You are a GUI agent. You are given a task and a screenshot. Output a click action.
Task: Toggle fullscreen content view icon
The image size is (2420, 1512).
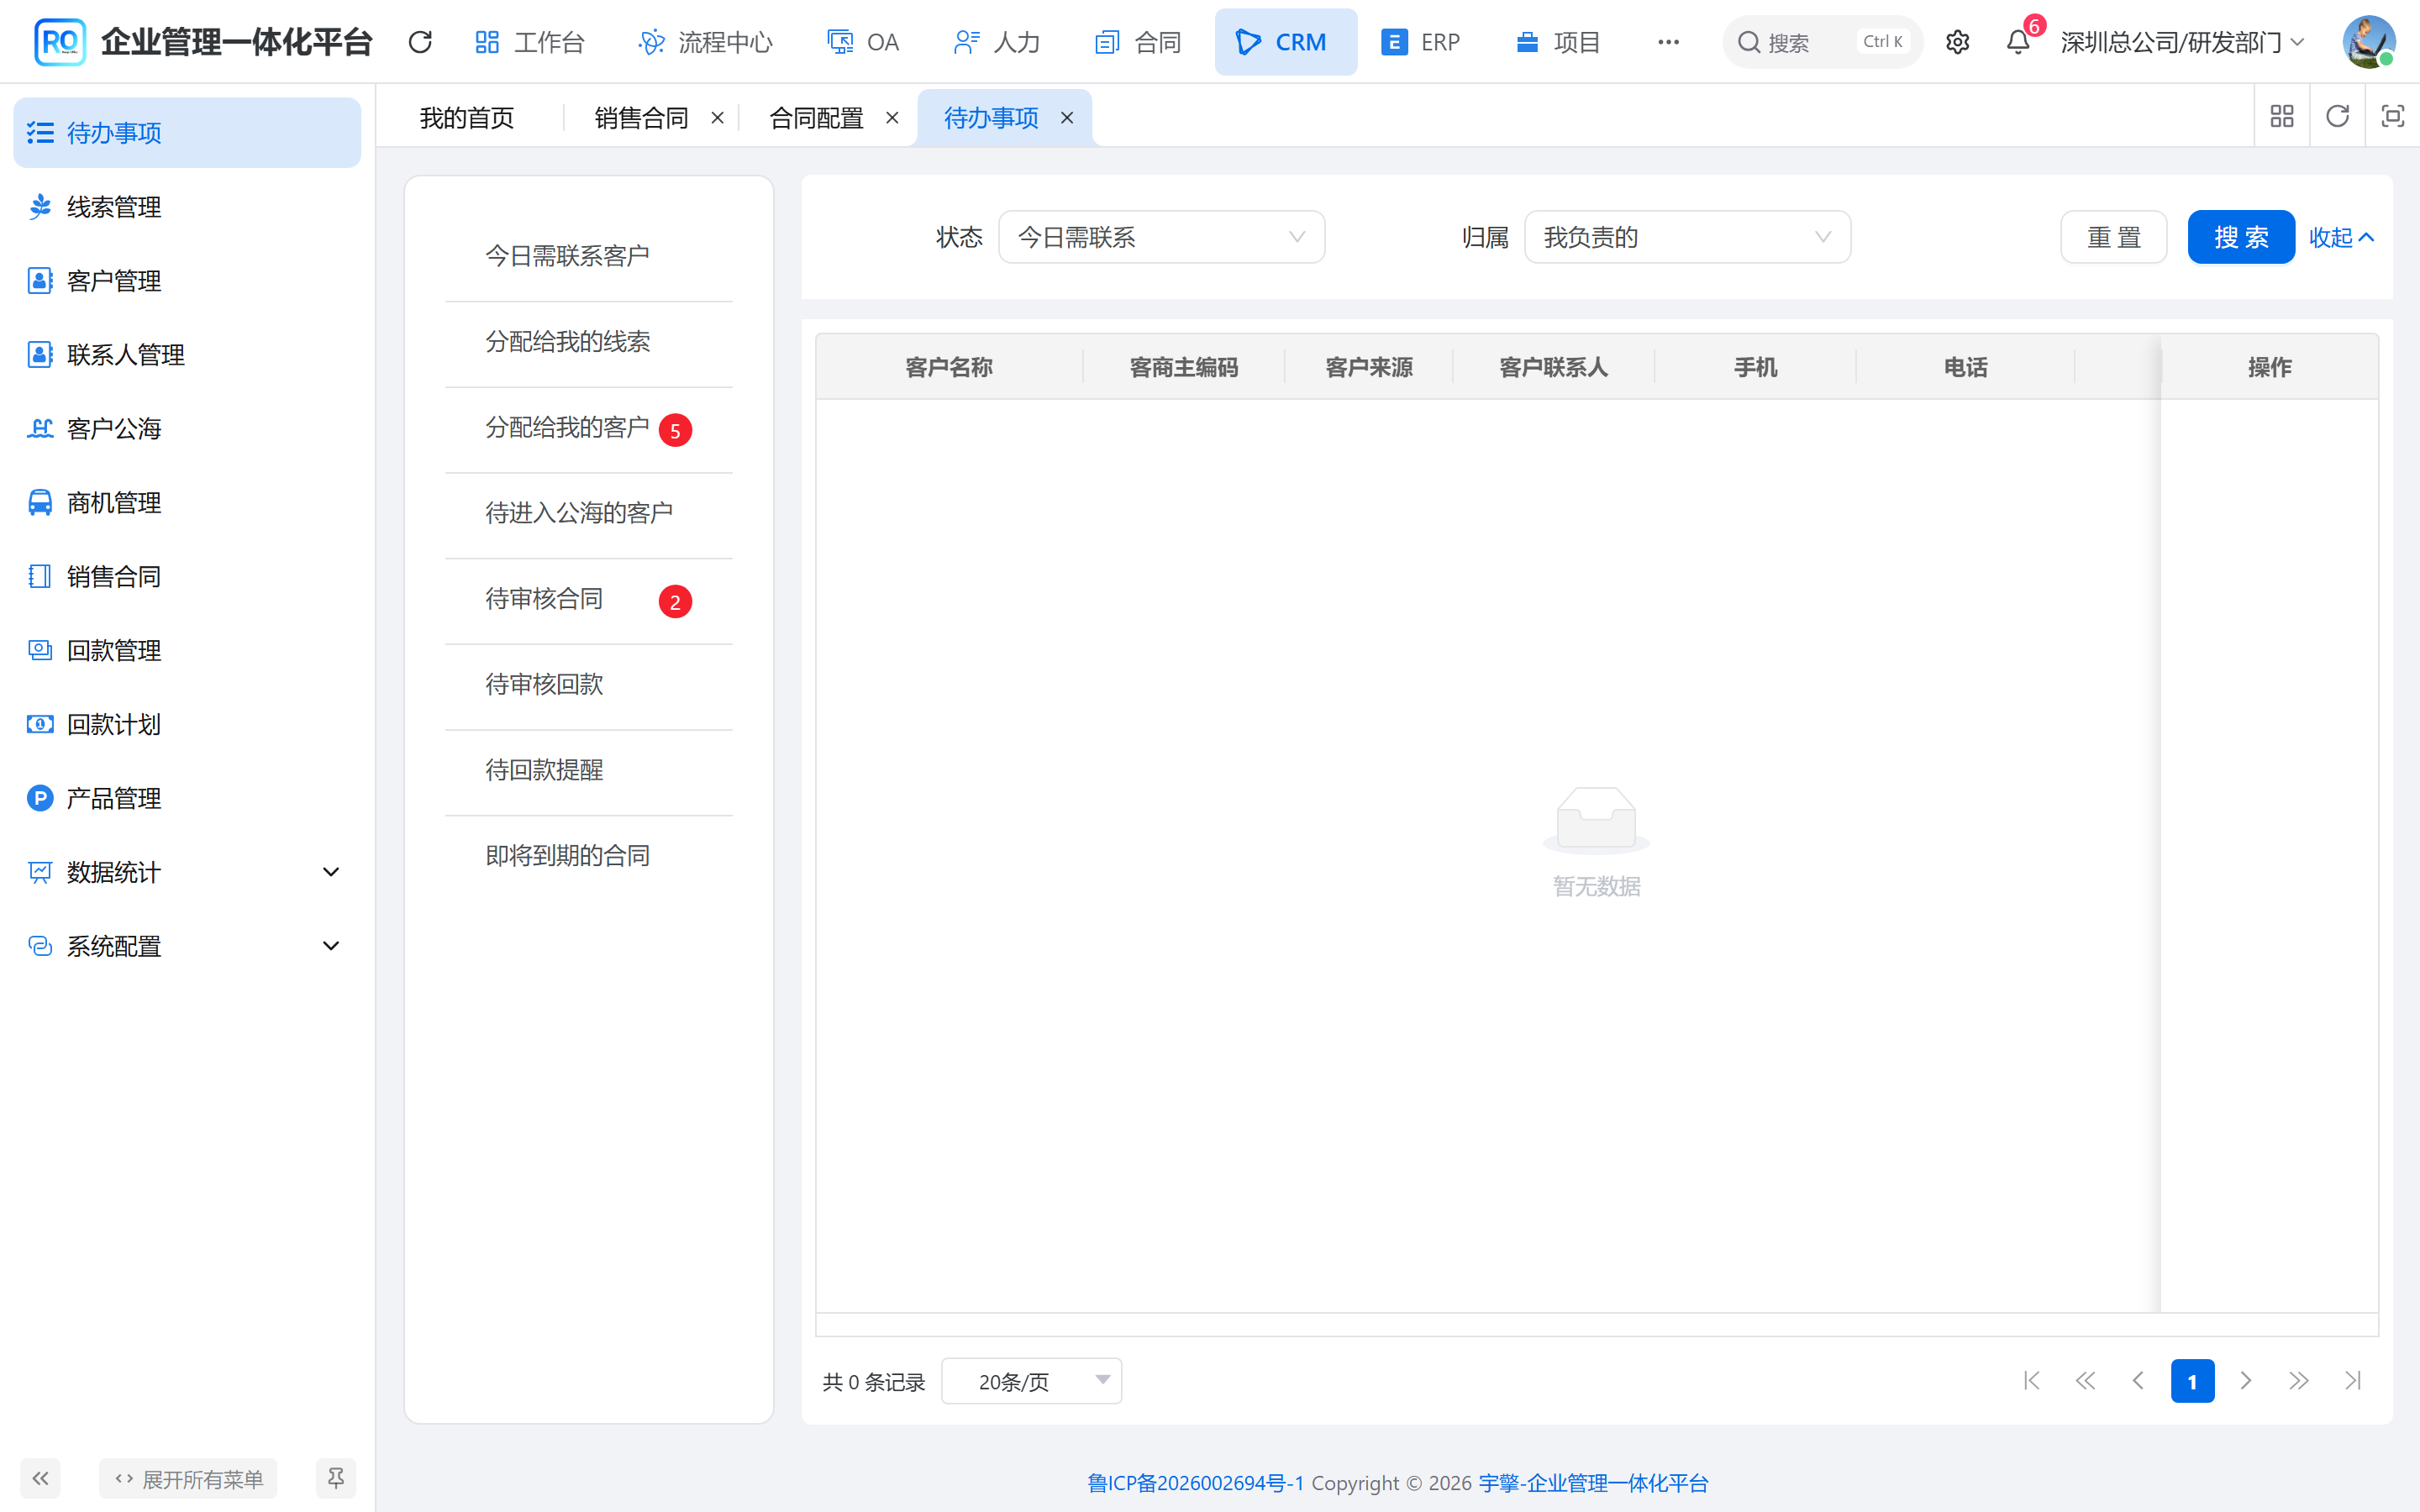click(x=2392, y=117)
